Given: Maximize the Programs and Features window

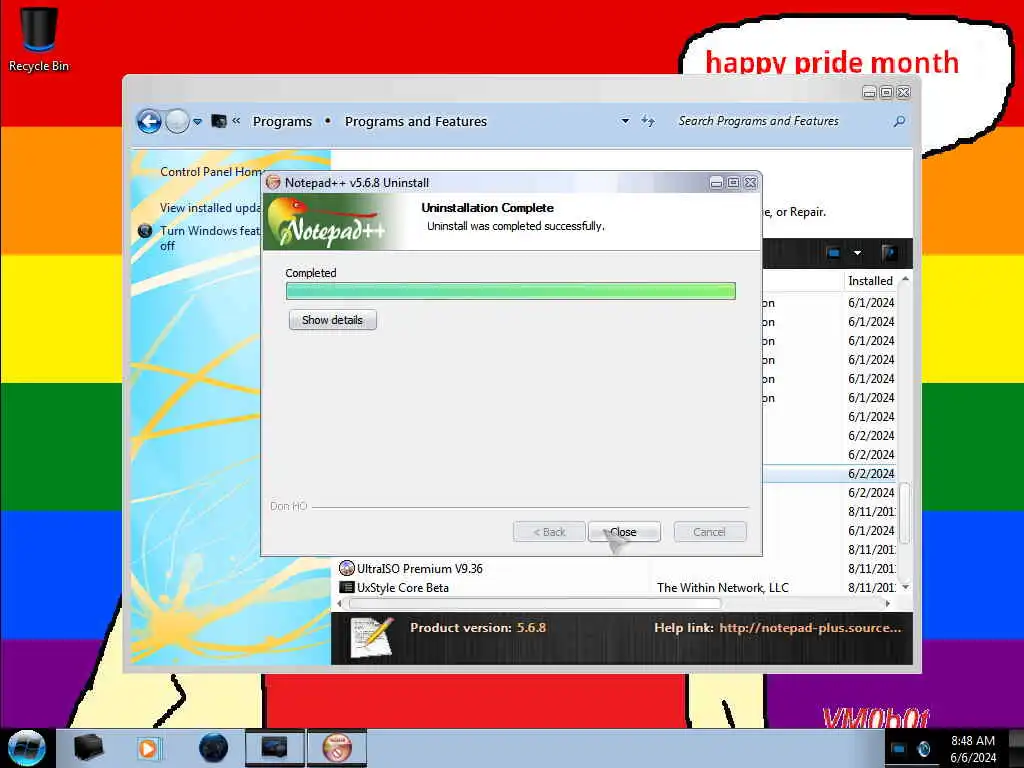Looking at the screenshot, I should tap(886, 93).
